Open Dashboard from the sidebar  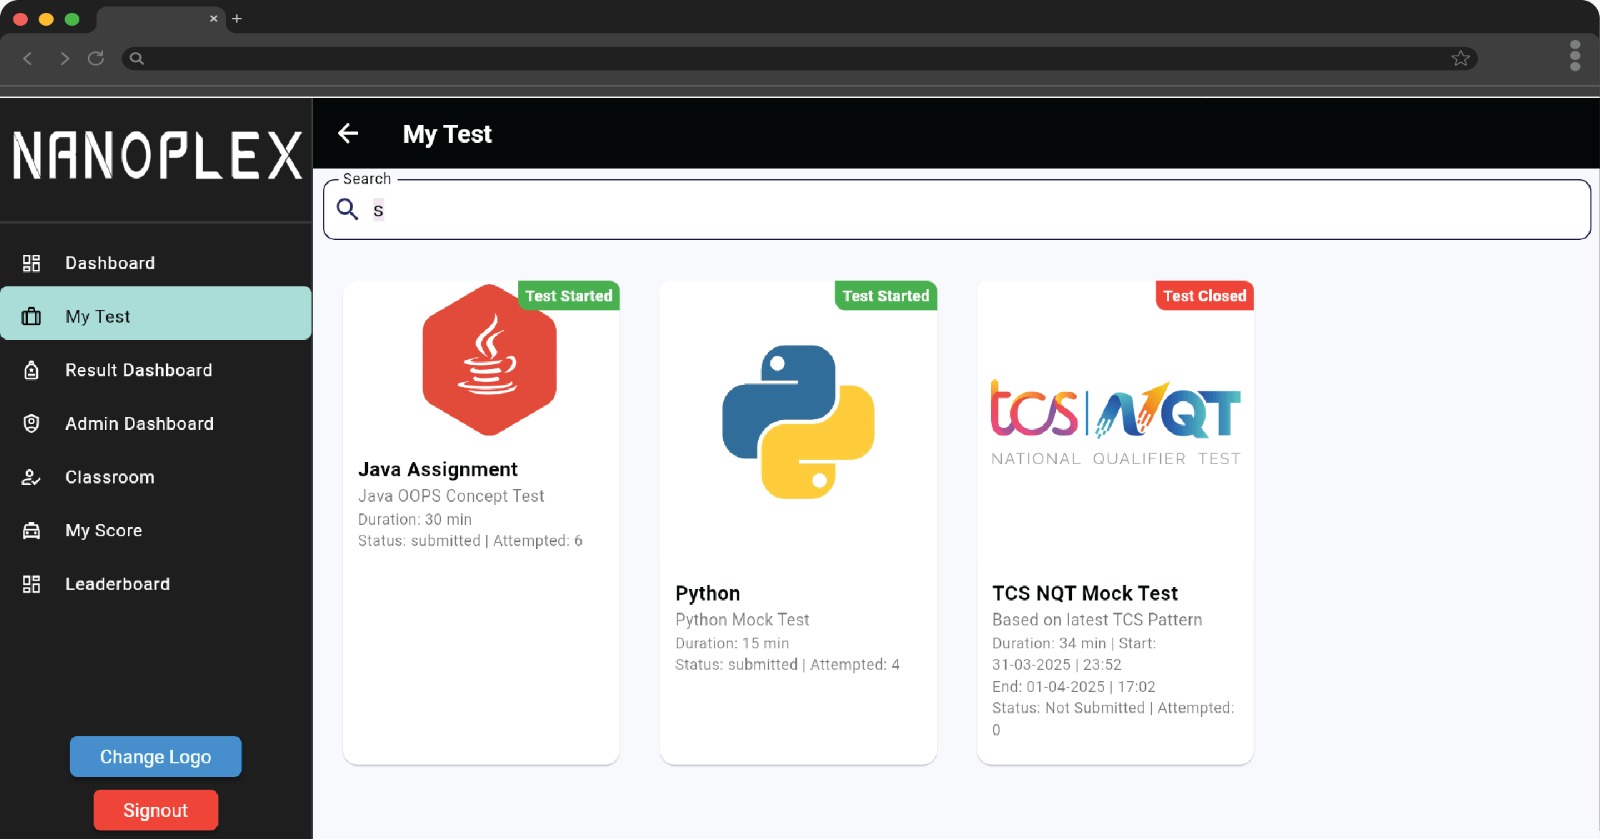coord(156,263)
